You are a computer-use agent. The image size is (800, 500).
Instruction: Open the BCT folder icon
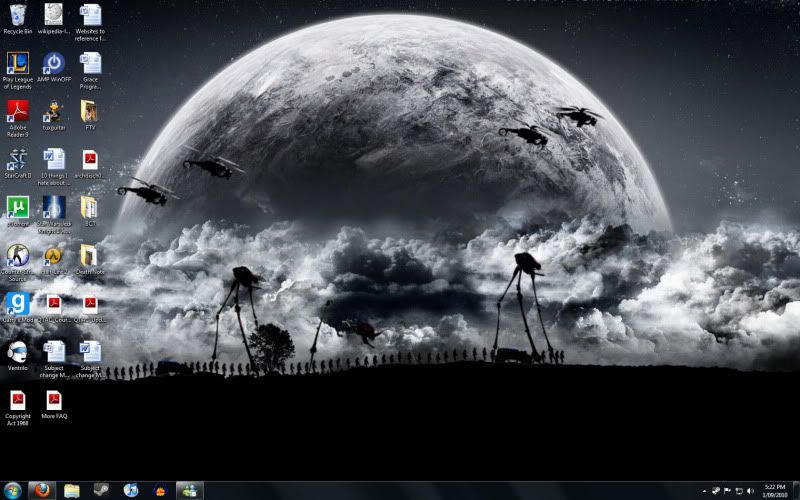click(x=90, y=212)
